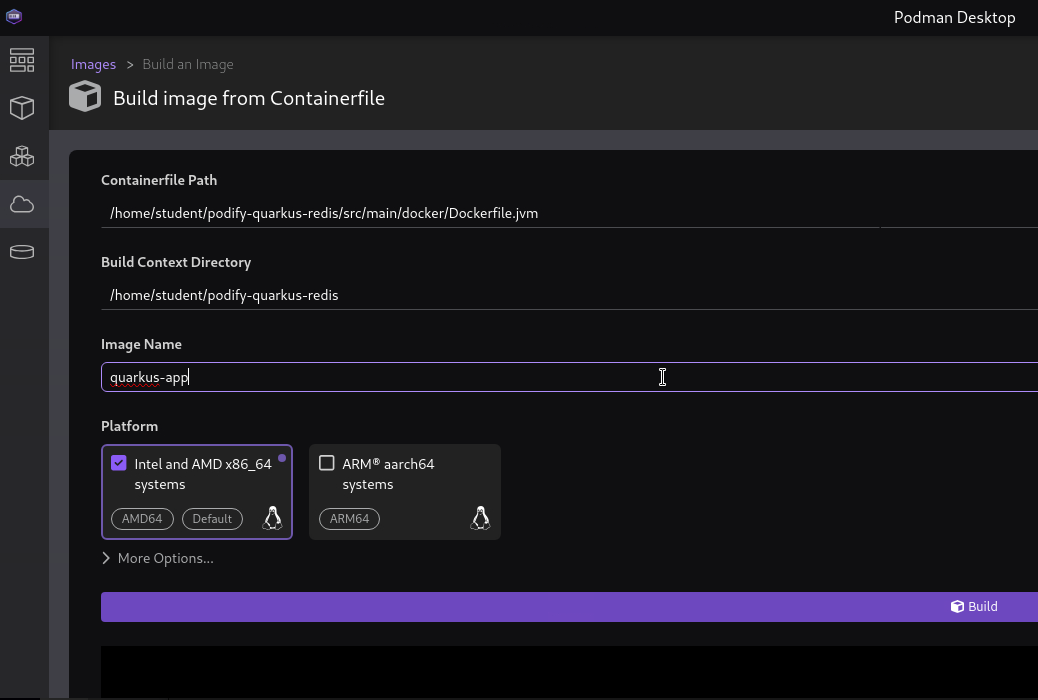Click the Containerfile Path field
The height and width of the screenshot is (700, 1038).
569,213
